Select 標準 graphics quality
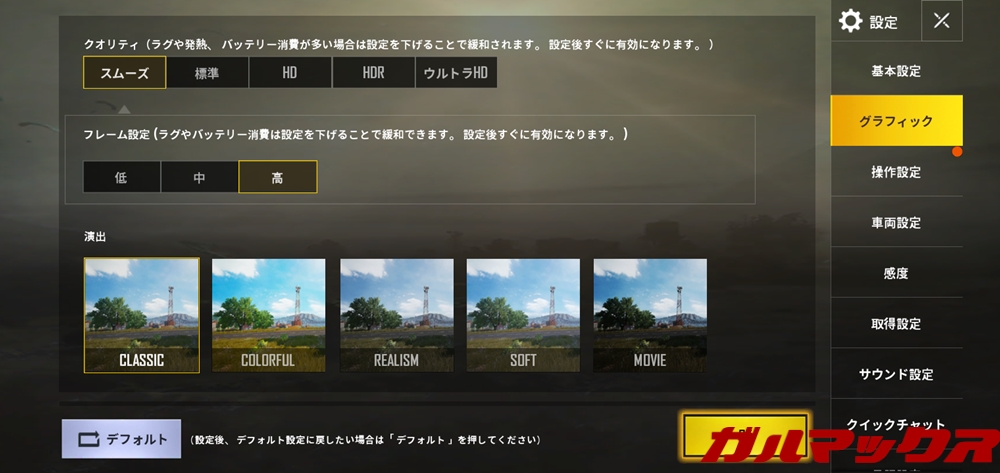Viewport: 1000px width, 473px height. click(x=207, y=73)
